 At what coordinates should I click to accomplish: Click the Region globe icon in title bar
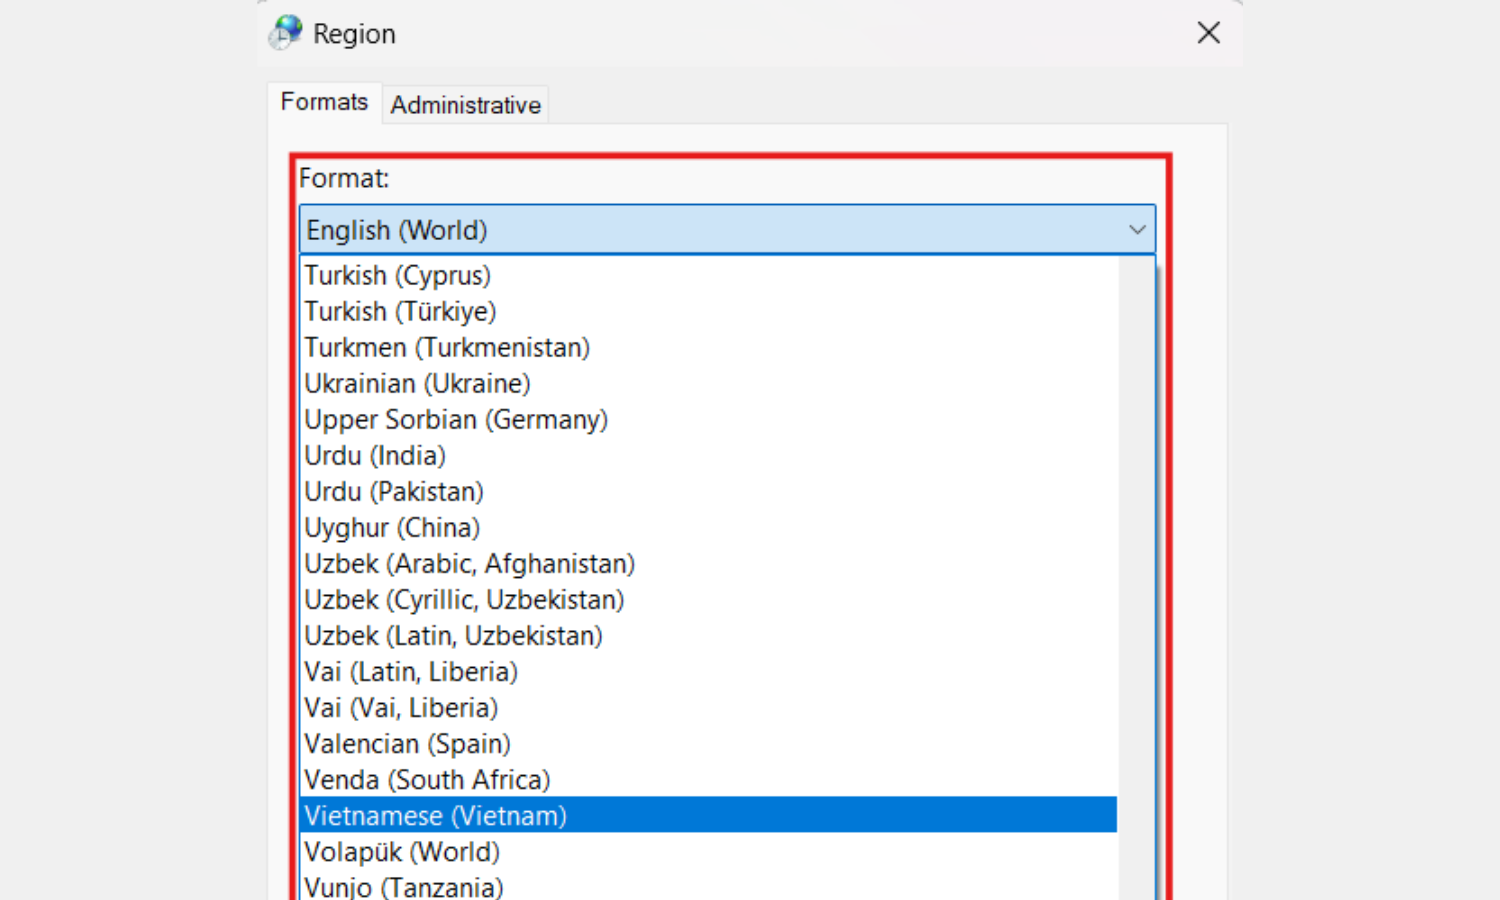(286, 33)
